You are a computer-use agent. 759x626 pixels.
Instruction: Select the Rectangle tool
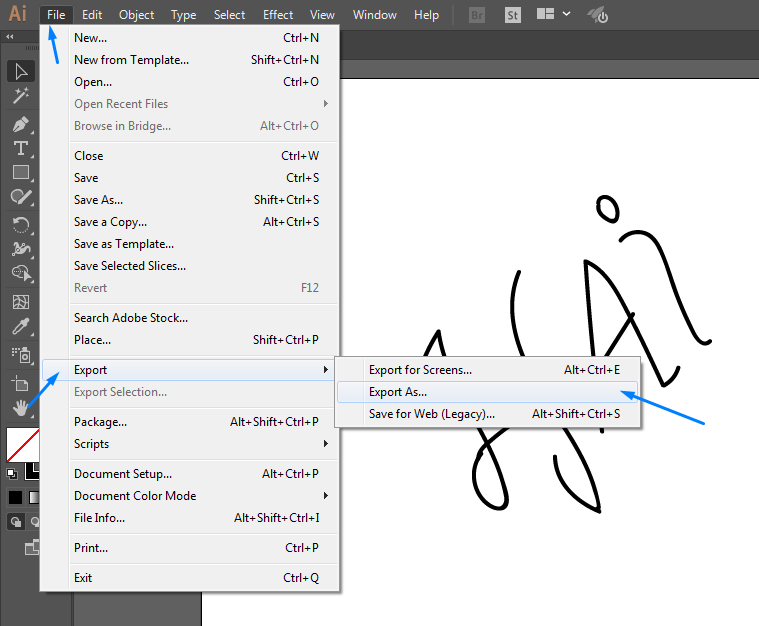[x=20, y=172]
